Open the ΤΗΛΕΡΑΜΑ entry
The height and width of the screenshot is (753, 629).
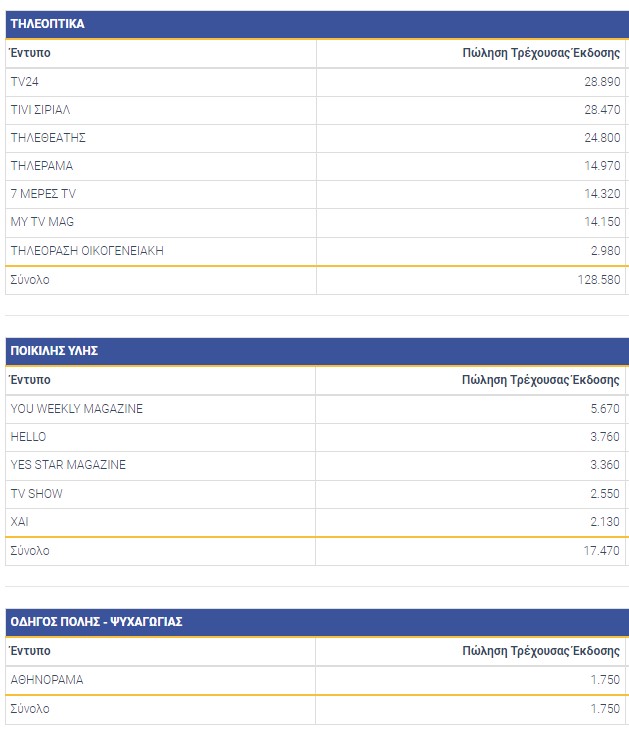[41, 165]
